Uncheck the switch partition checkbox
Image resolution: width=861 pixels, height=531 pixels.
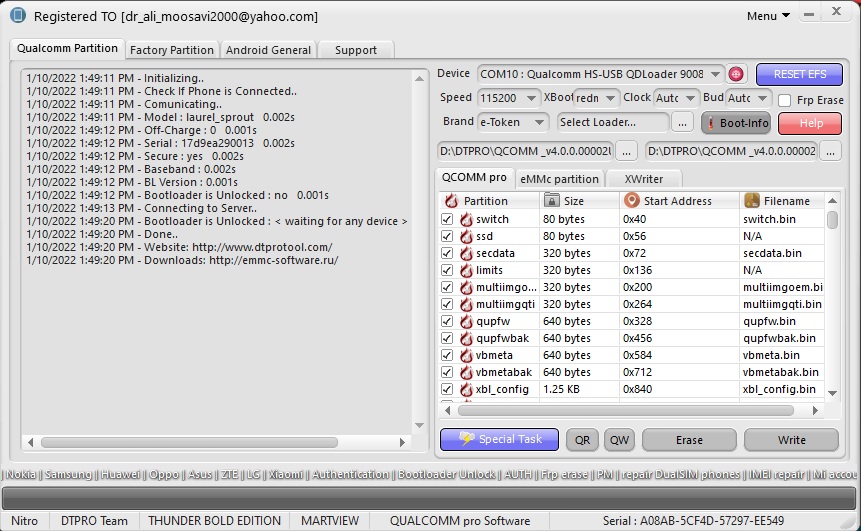click(x=447, y=219)
